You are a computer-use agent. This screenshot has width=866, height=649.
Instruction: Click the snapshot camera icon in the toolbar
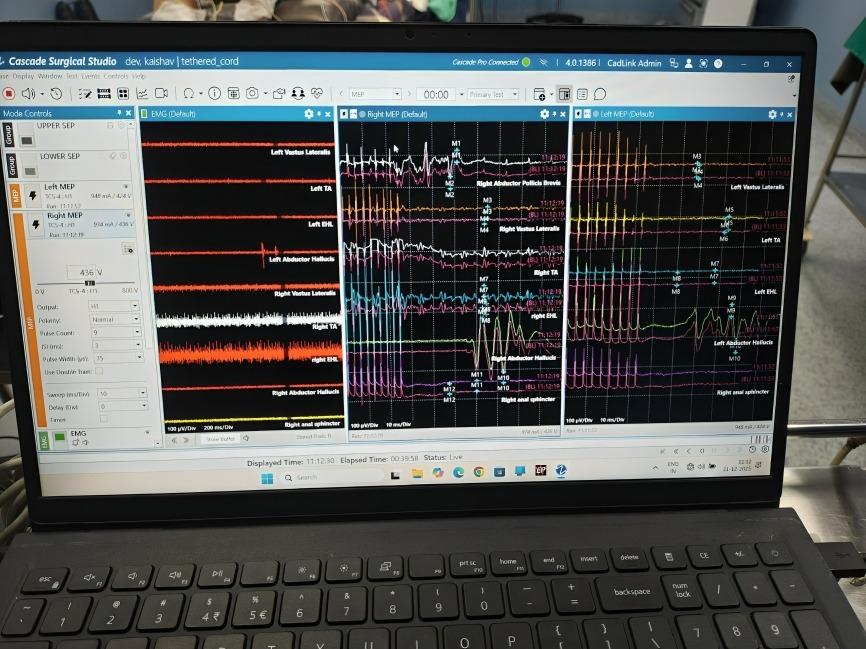click(253, 93)
